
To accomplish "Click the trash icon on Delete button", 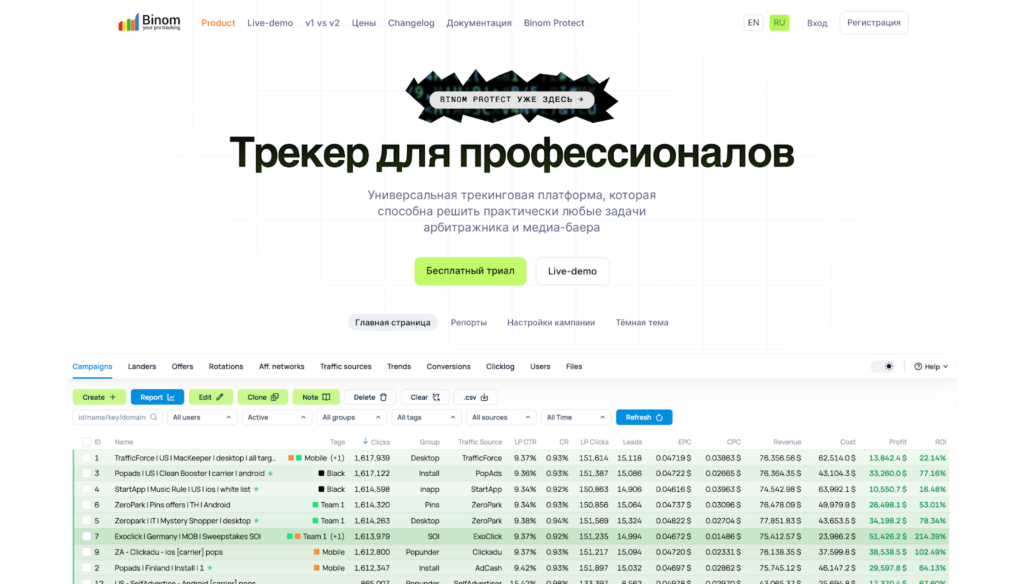I will 383,397.
